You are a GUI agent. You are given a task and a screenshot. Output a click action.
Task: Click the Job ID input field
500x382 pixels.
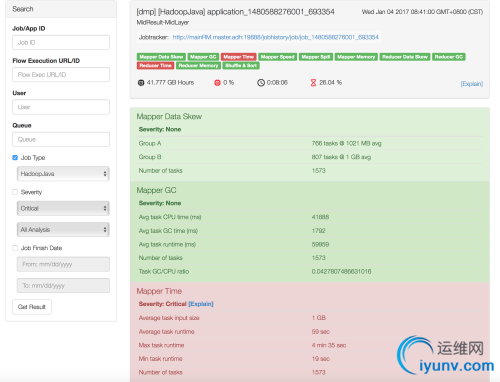click(x=61, y=42)
